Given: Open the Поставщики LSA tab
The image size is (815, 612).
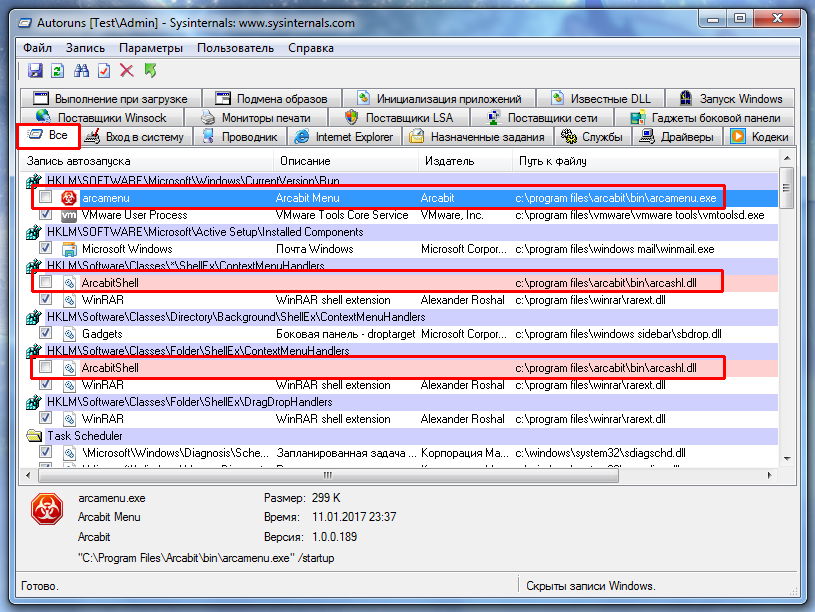Looking at the screenshot, I should coord(399,118).
